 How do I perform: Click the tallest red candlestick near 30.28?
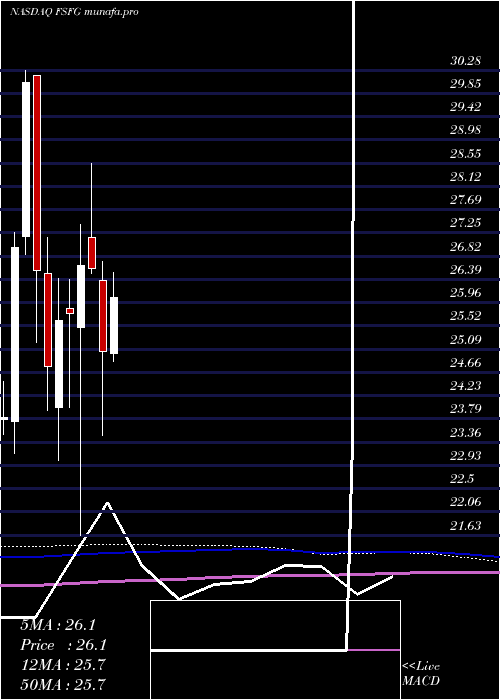point(37,173)
